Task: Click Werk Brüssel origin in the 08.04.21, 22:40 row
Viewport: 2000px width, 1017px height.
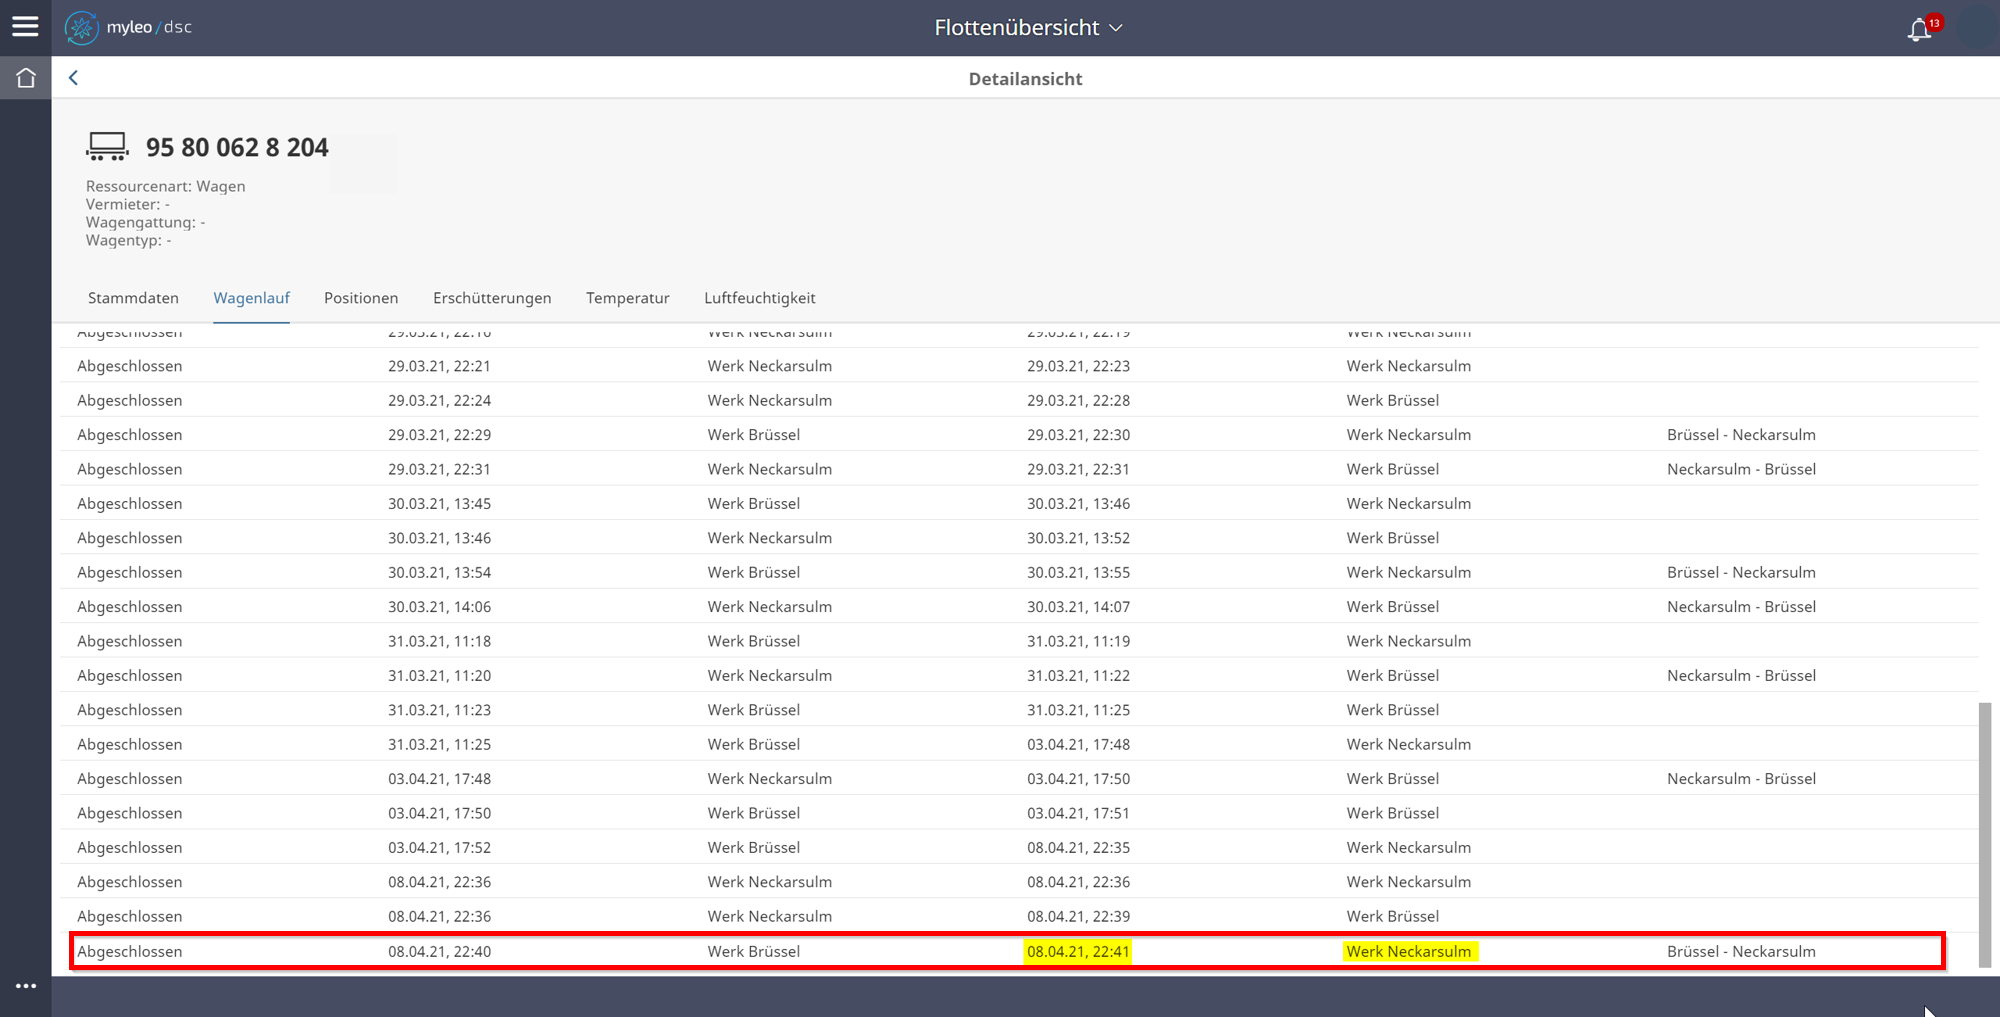Action: 754,951
